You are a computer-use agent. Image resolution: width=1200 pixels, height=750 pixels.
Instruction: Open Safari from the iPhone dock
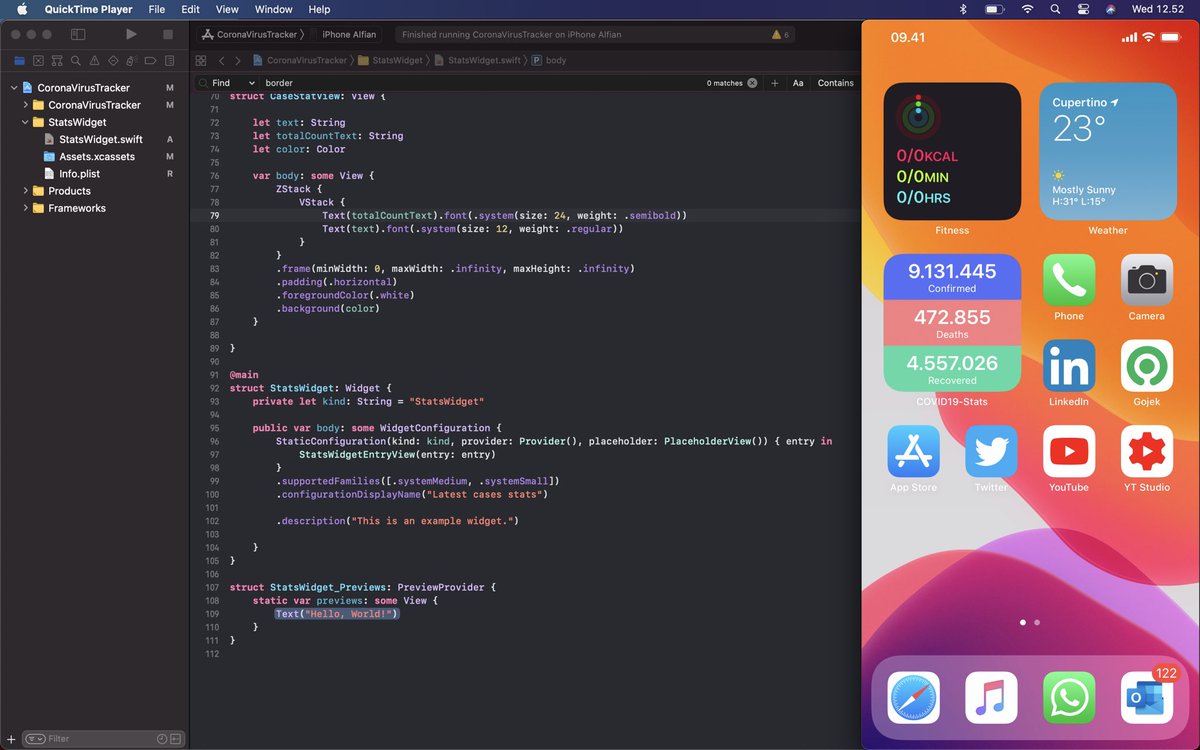[x=913, y=698]
